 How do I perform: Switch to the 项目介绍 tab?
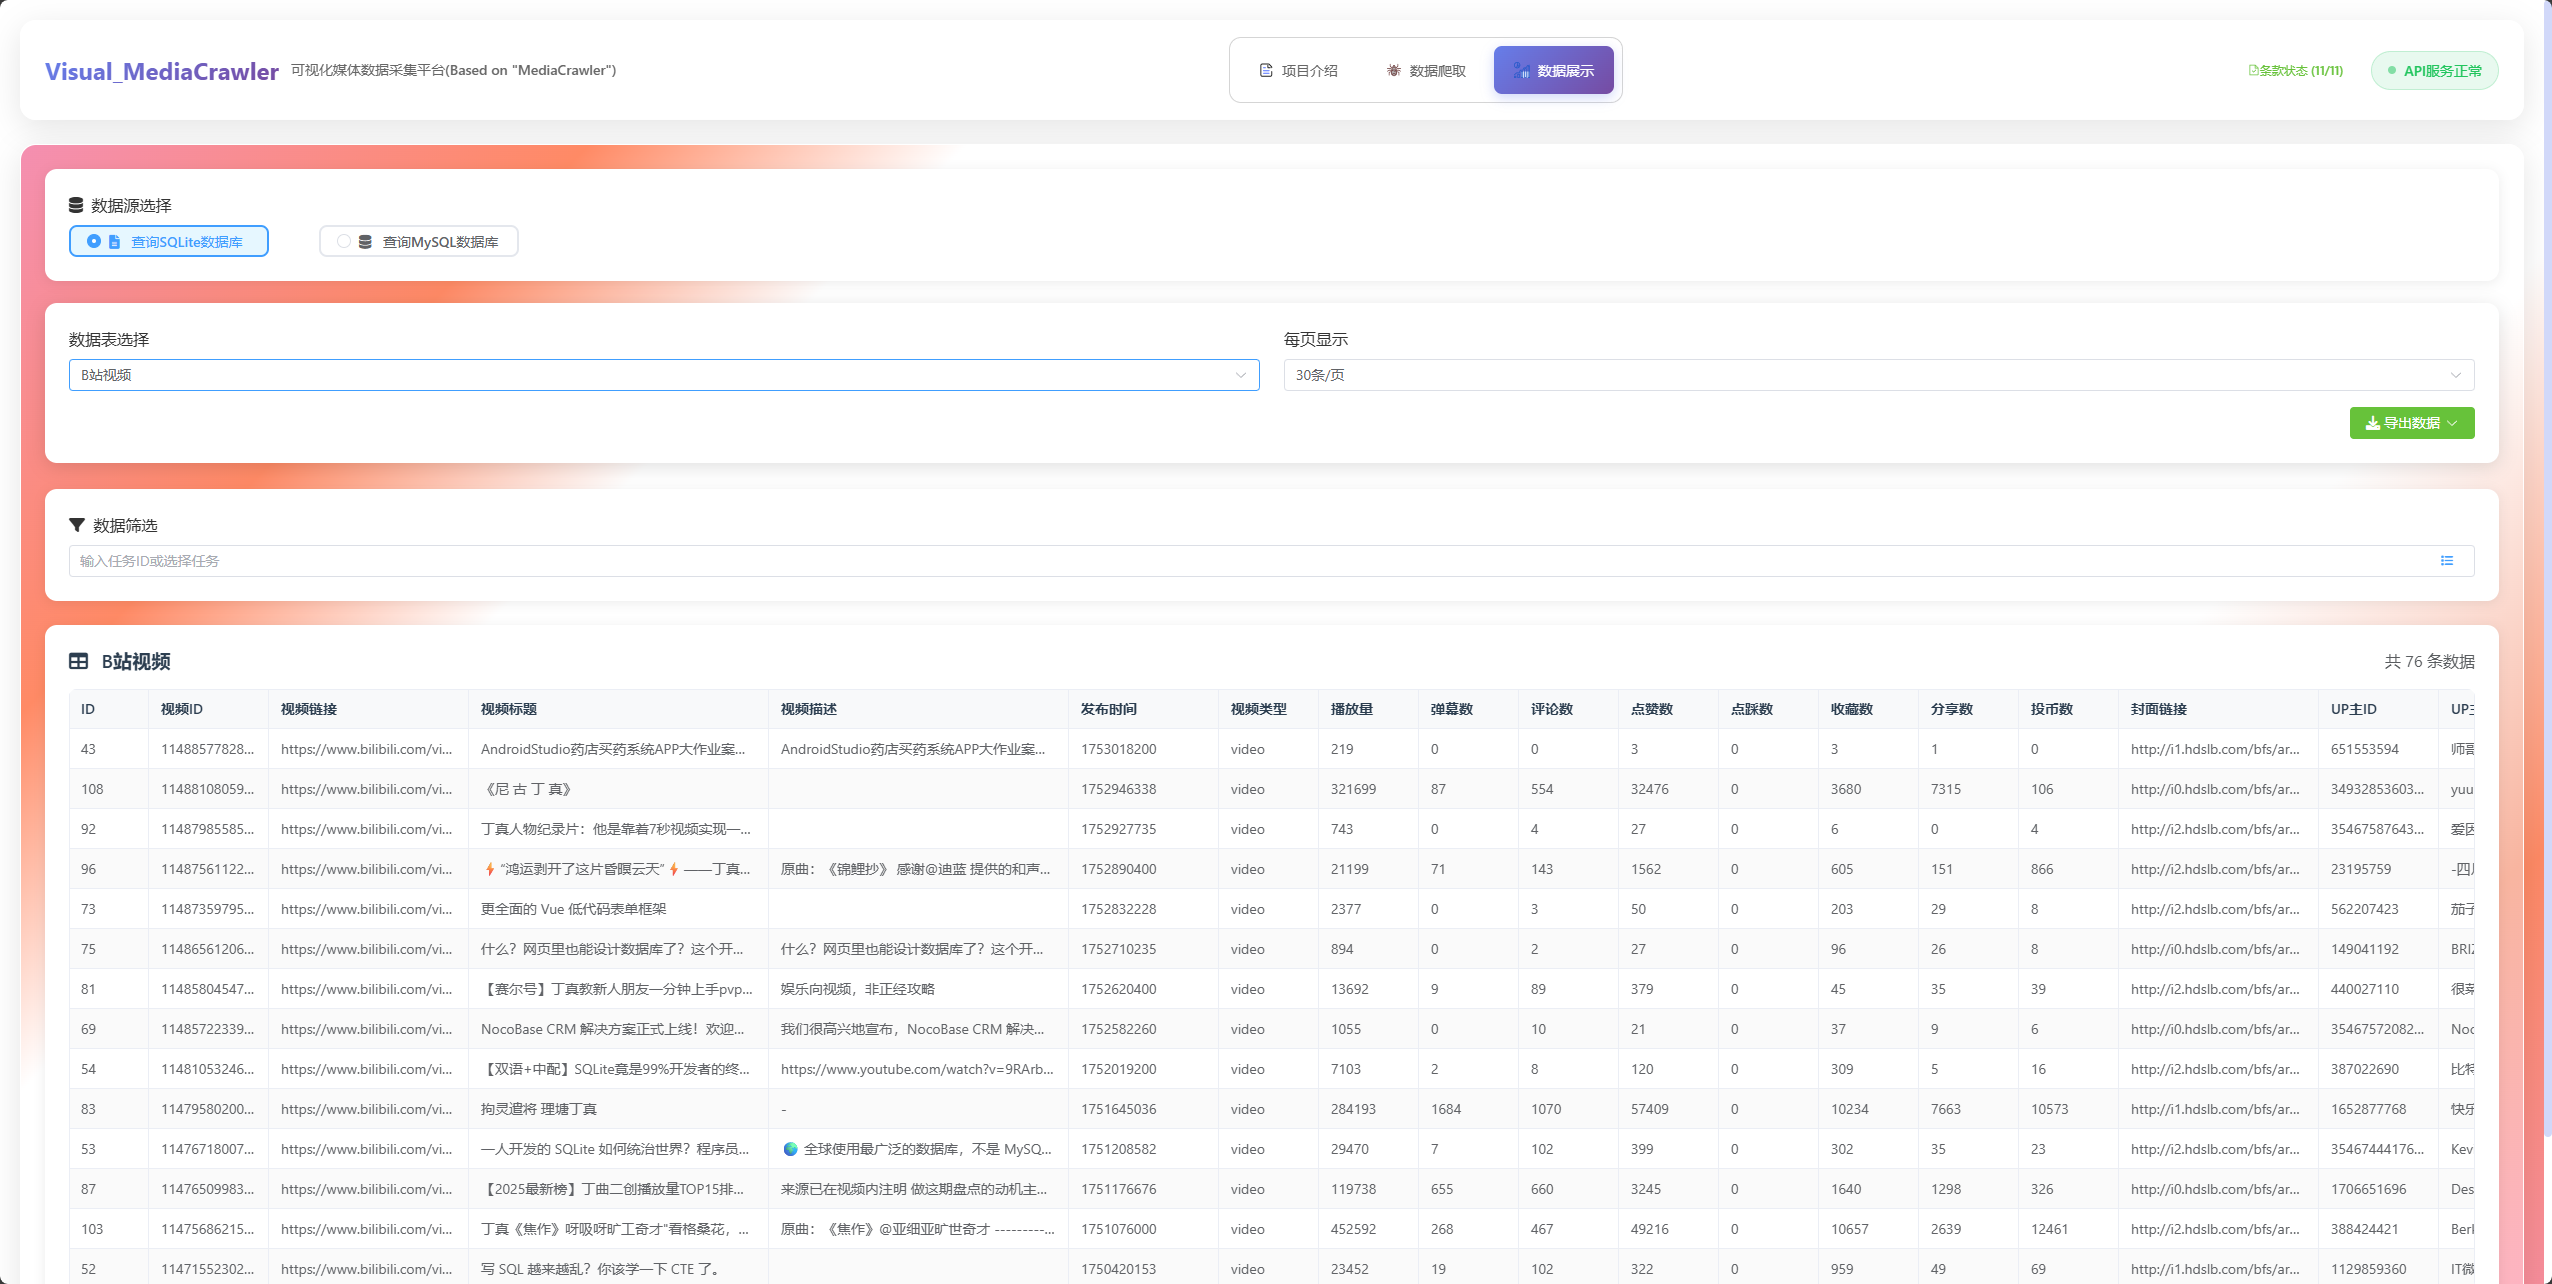pos(1298,71)
